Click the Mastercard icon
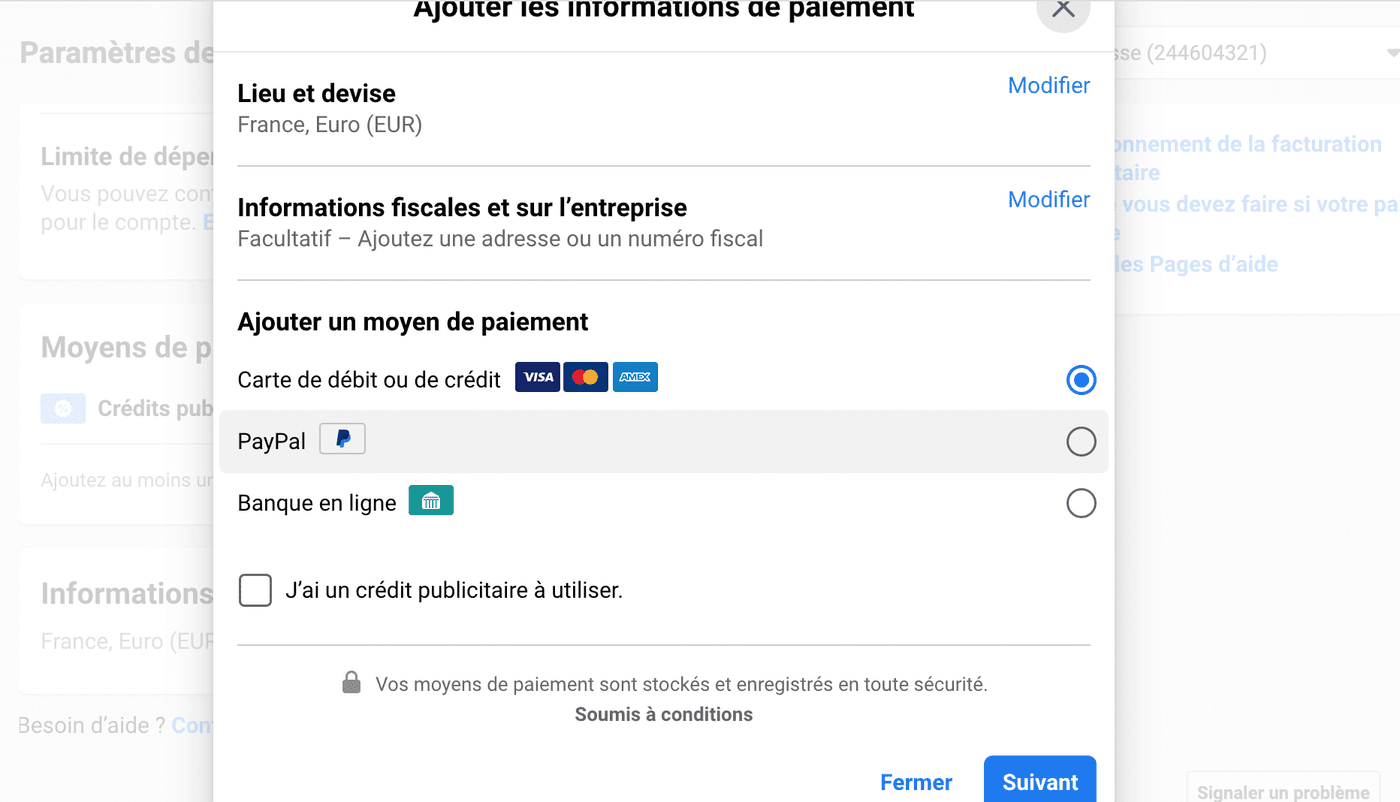 (586, 377)
